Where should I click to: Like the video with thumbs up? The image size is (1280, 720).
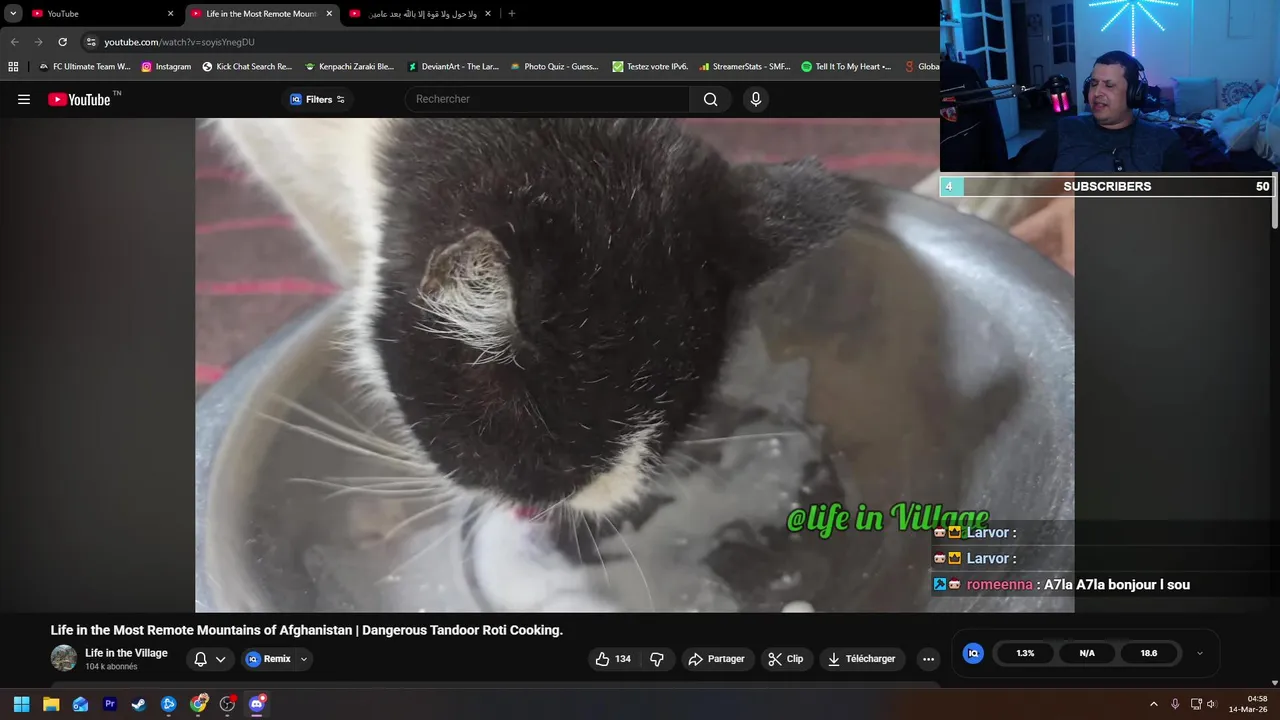(613, 659)
